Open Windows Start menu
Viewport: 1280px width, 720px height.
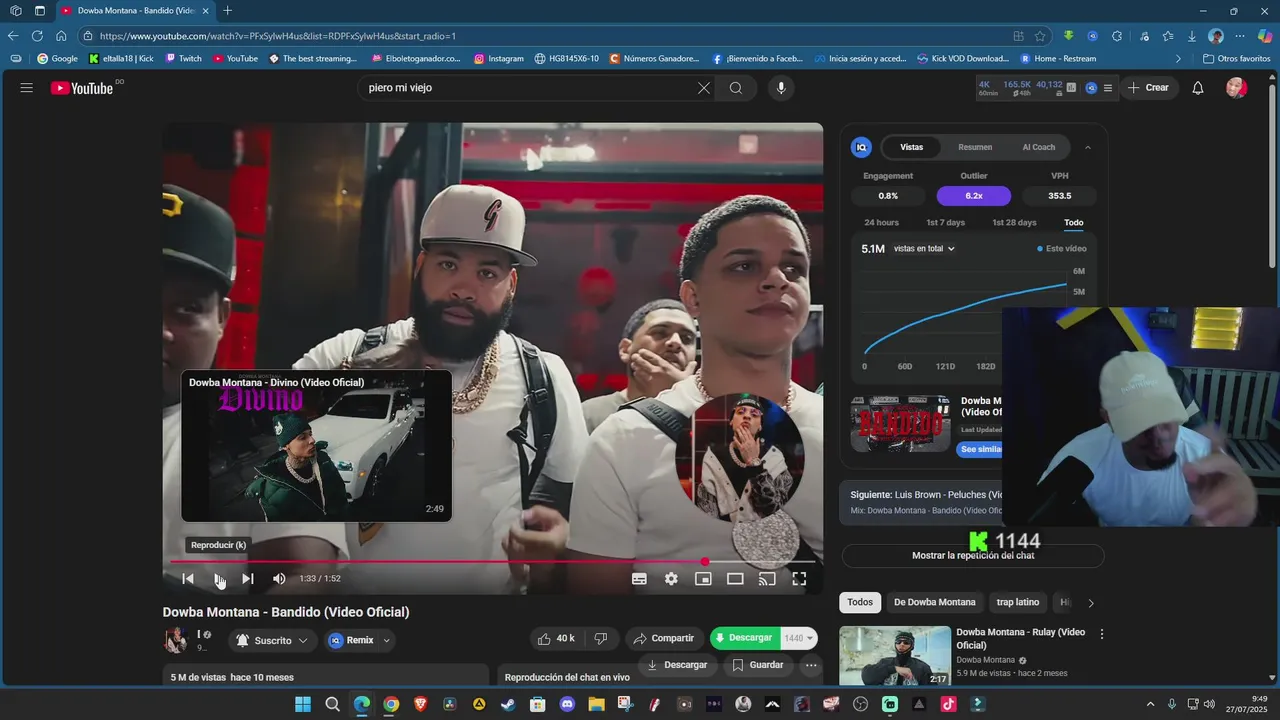303,704
